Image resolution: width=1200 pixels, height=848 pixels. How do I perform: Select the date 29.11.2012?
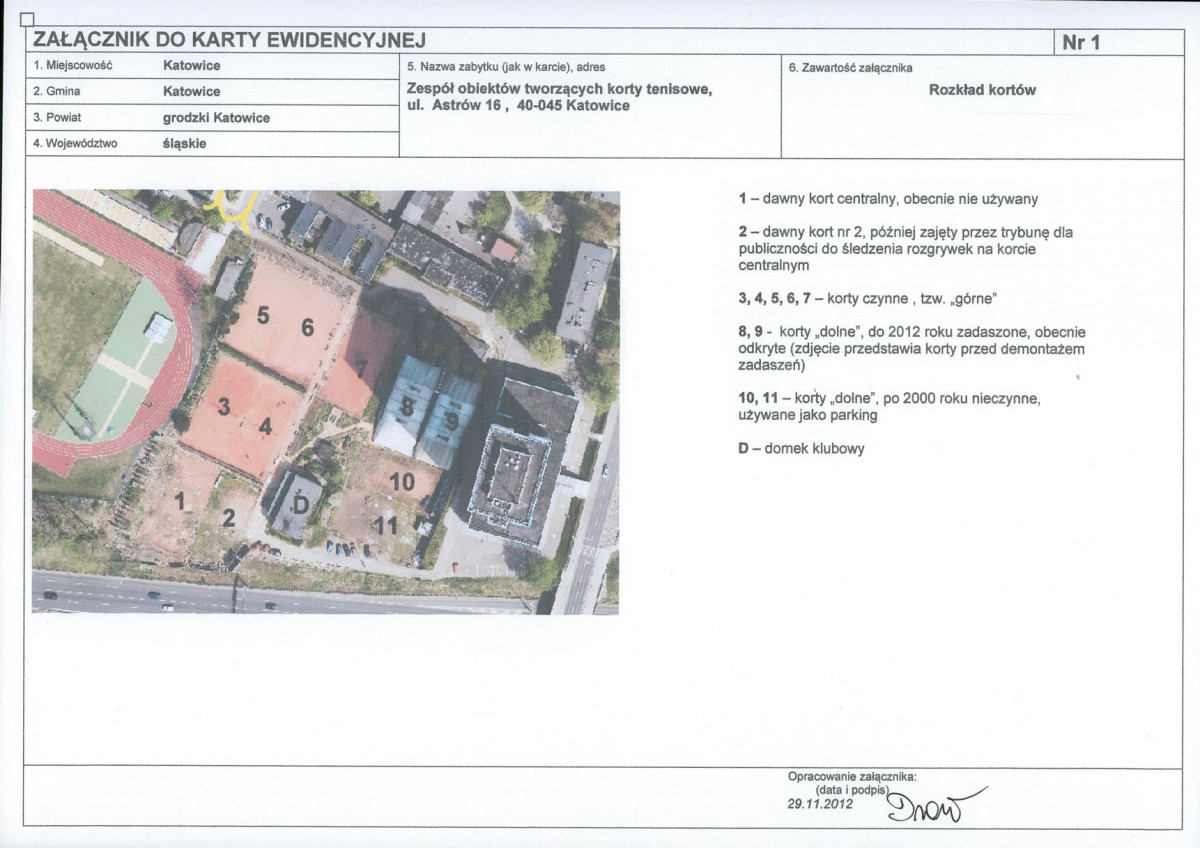coord(820,803)
